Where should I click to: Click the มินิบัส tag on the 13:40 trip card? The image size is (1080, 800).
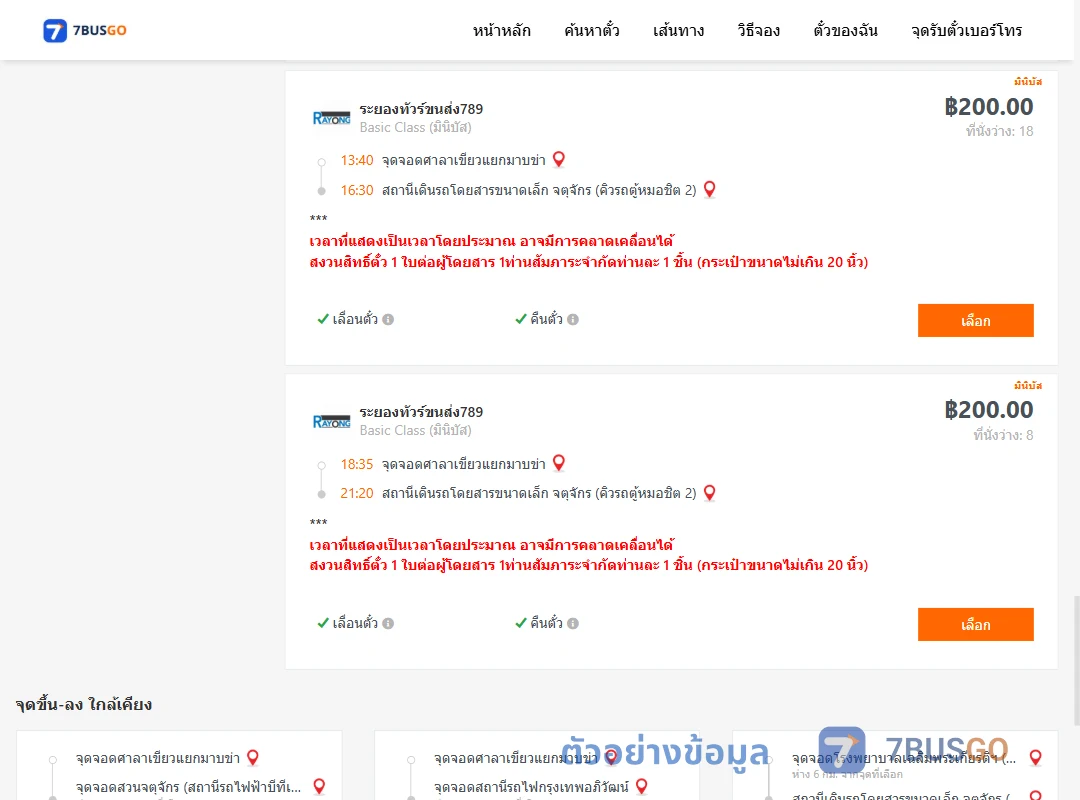pos(1028,81)
